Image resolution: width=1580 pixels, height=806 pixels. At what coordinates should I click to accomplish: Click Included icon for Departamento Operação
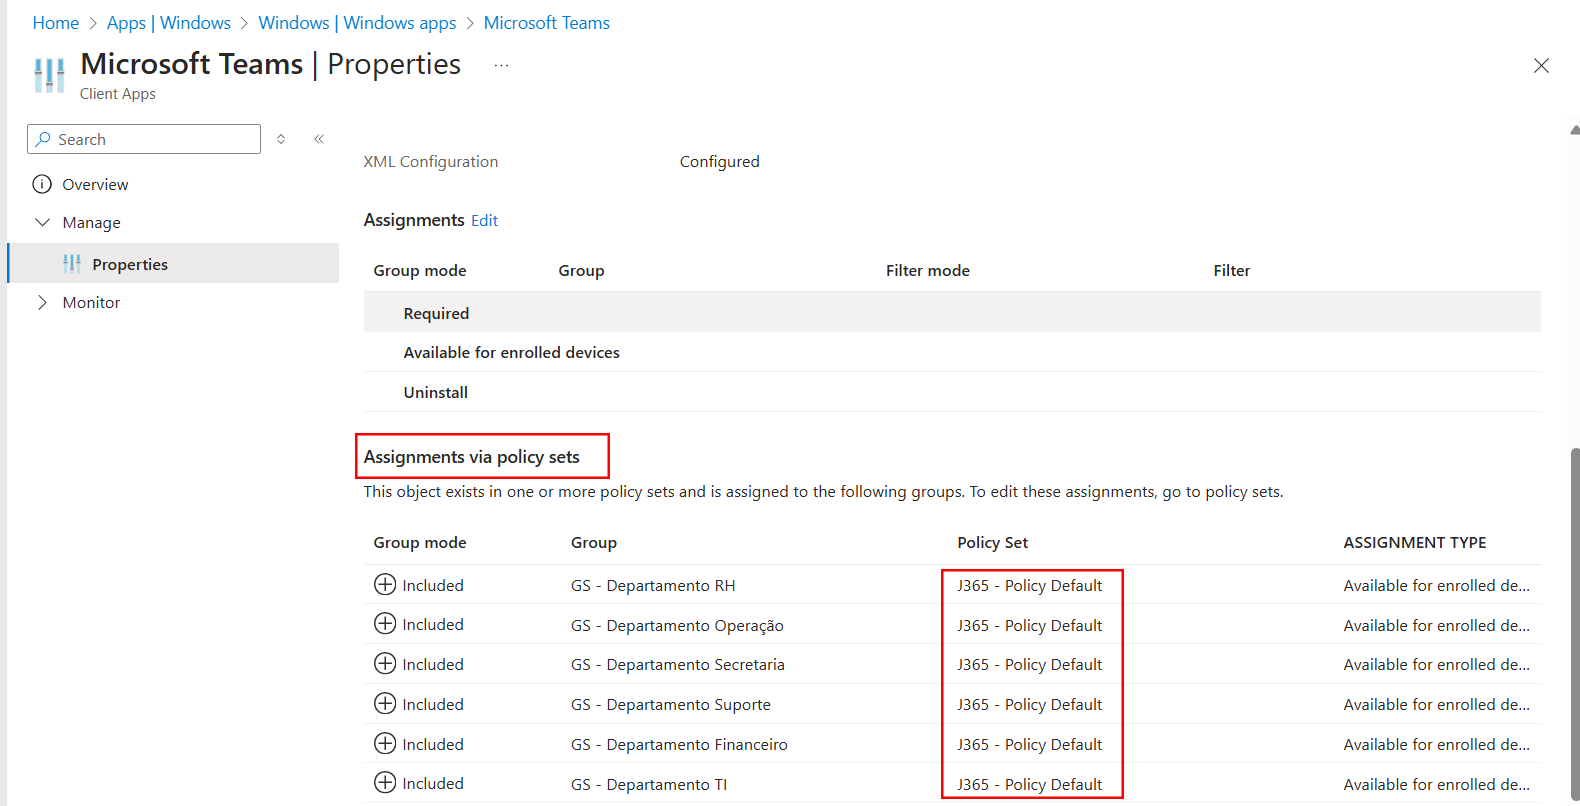pyautogui.click(x=385, y=623)
